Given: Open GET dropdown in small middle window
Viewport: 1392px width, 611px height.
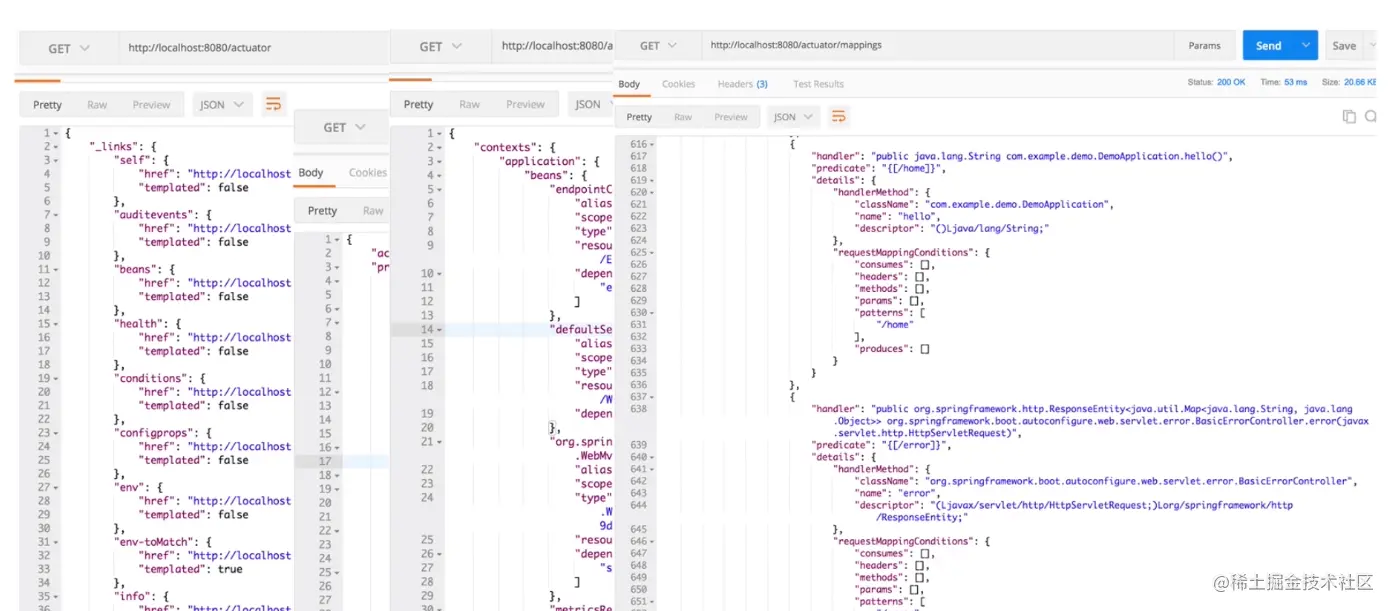Looking at the screenshot, I should tap(343, 127).
